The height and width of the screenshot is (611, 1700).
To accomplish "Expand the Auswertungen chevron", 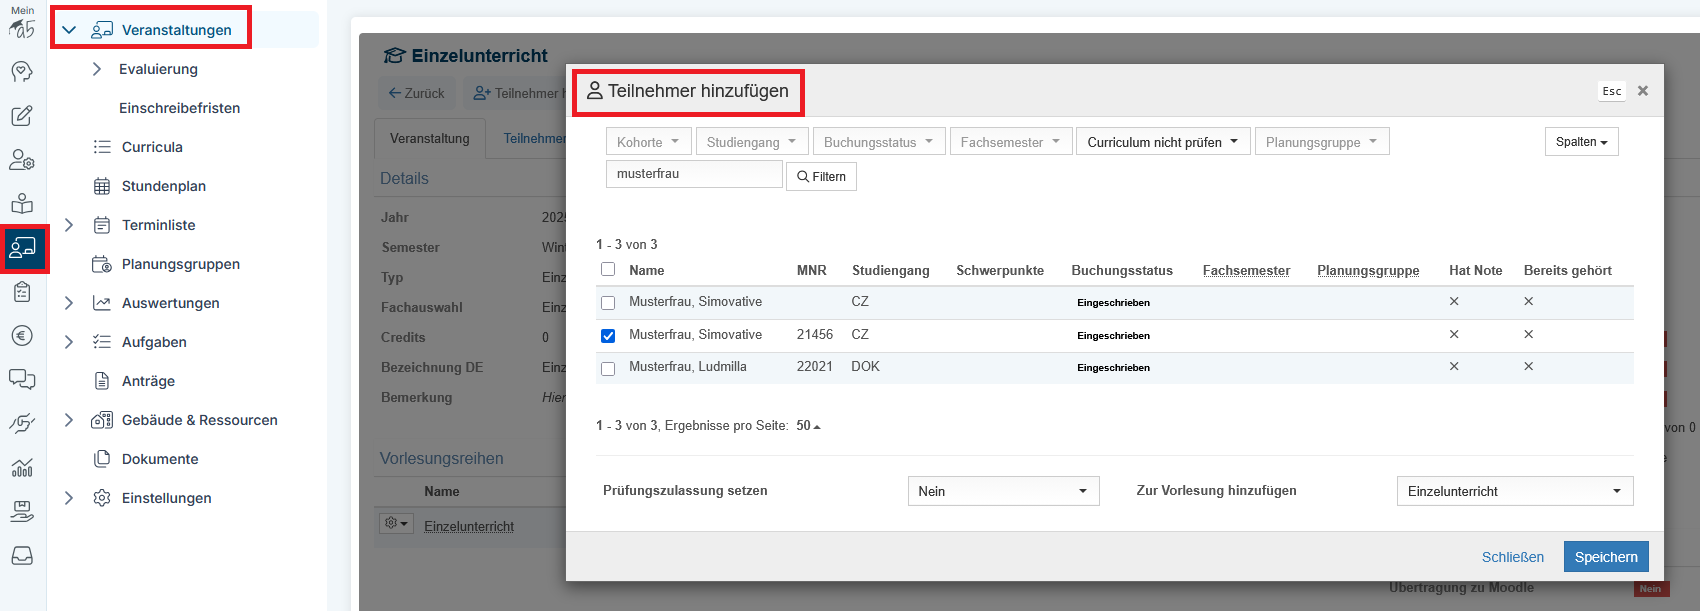I will (x=69, y=303).
